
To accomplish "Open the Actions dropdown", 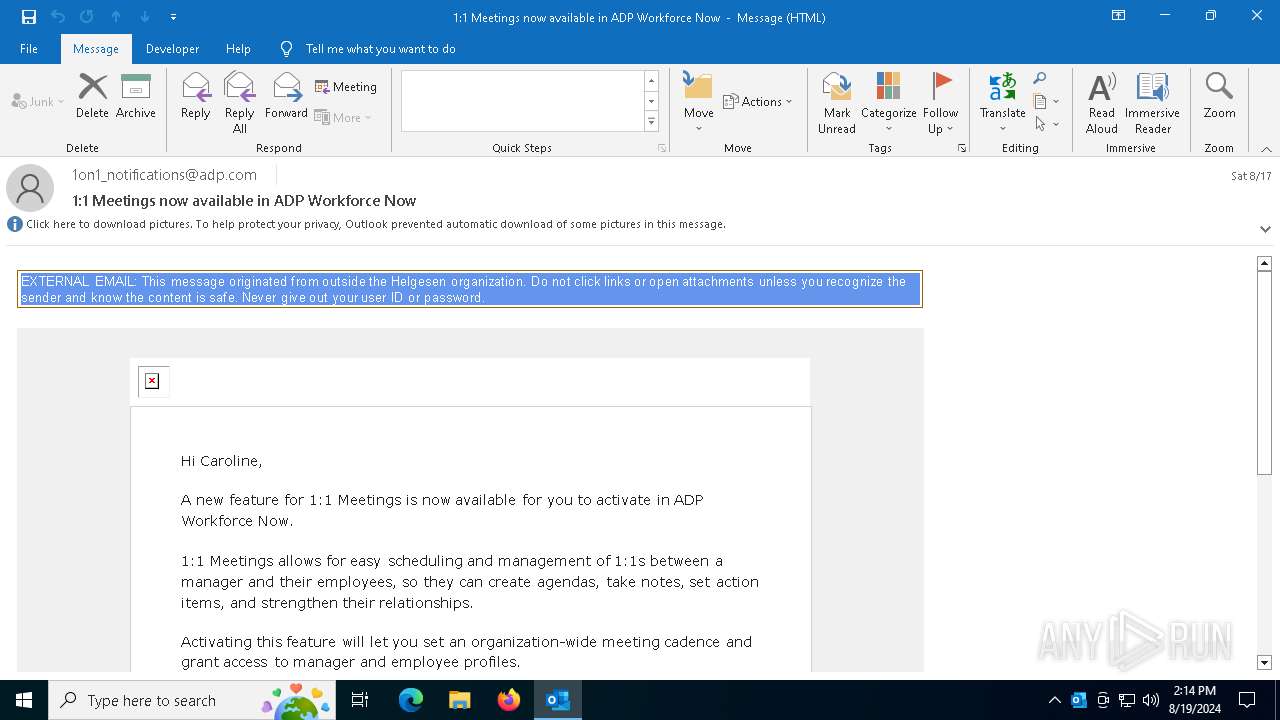I will point(757,101).
